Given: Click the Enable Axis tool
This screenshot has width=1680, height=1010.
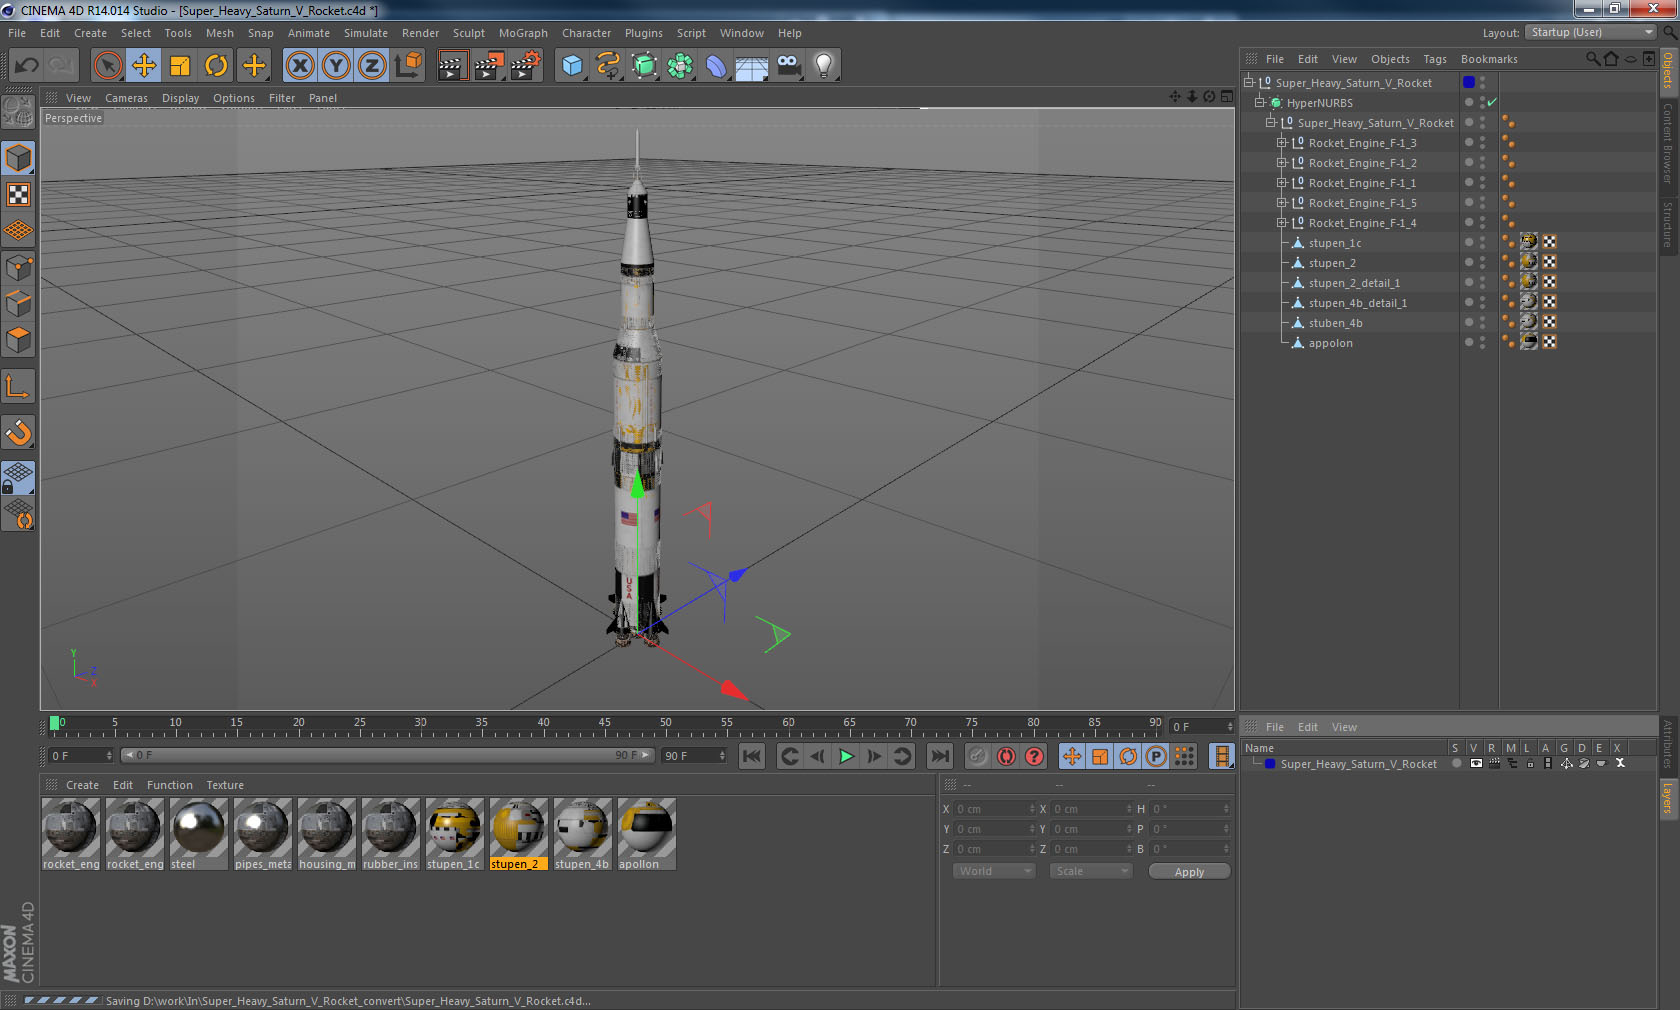Looking at the screenshot, I should (18, 386).
